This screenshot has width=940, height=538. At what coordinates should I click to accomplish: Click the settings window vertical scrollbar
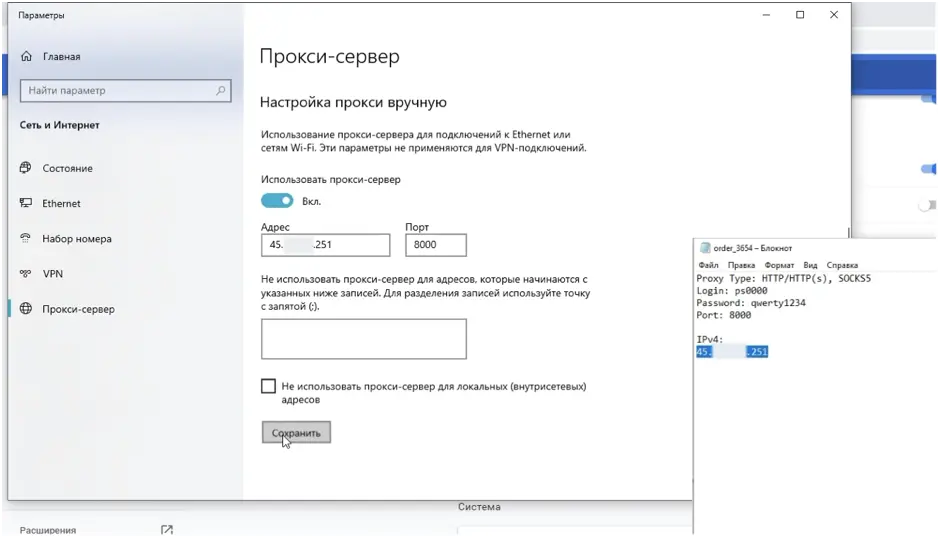pyautogui.click(x=848, y=232)
